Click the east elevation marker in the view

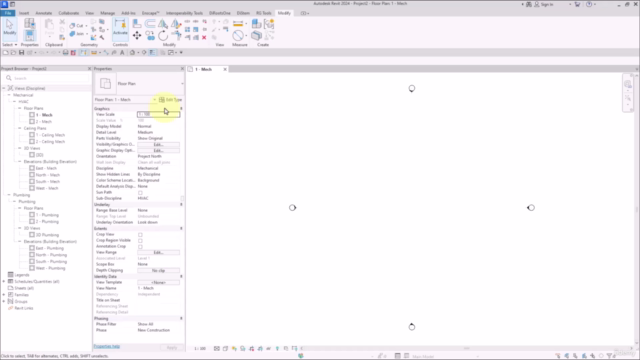(x=531, y=208)
